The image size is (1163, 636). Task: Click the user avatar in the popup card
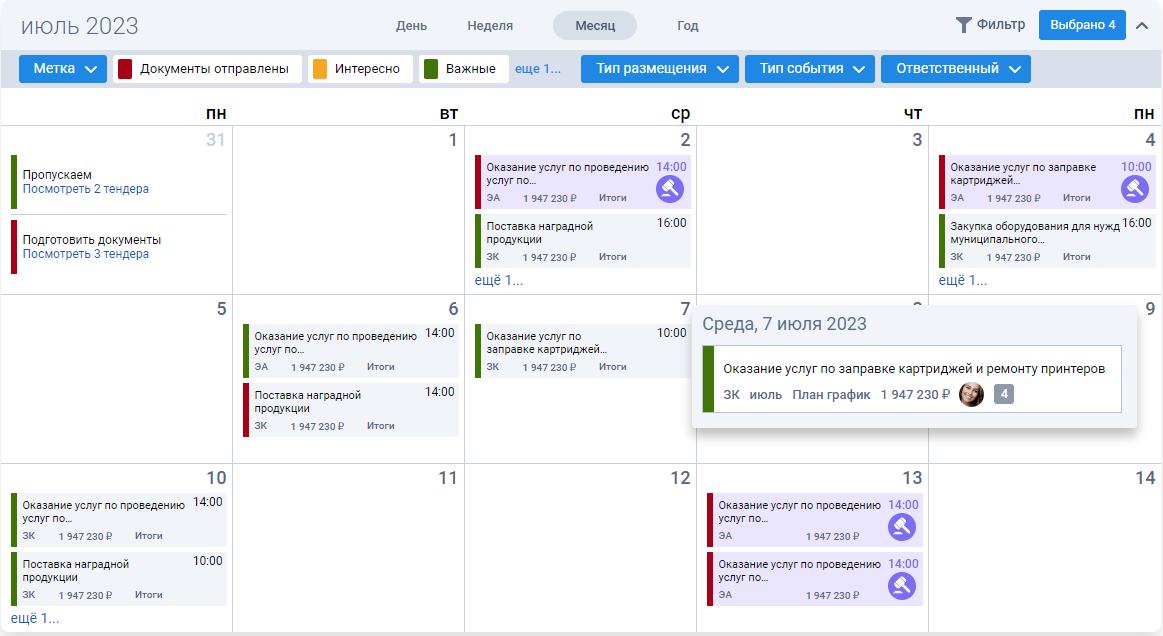[971, 394]
